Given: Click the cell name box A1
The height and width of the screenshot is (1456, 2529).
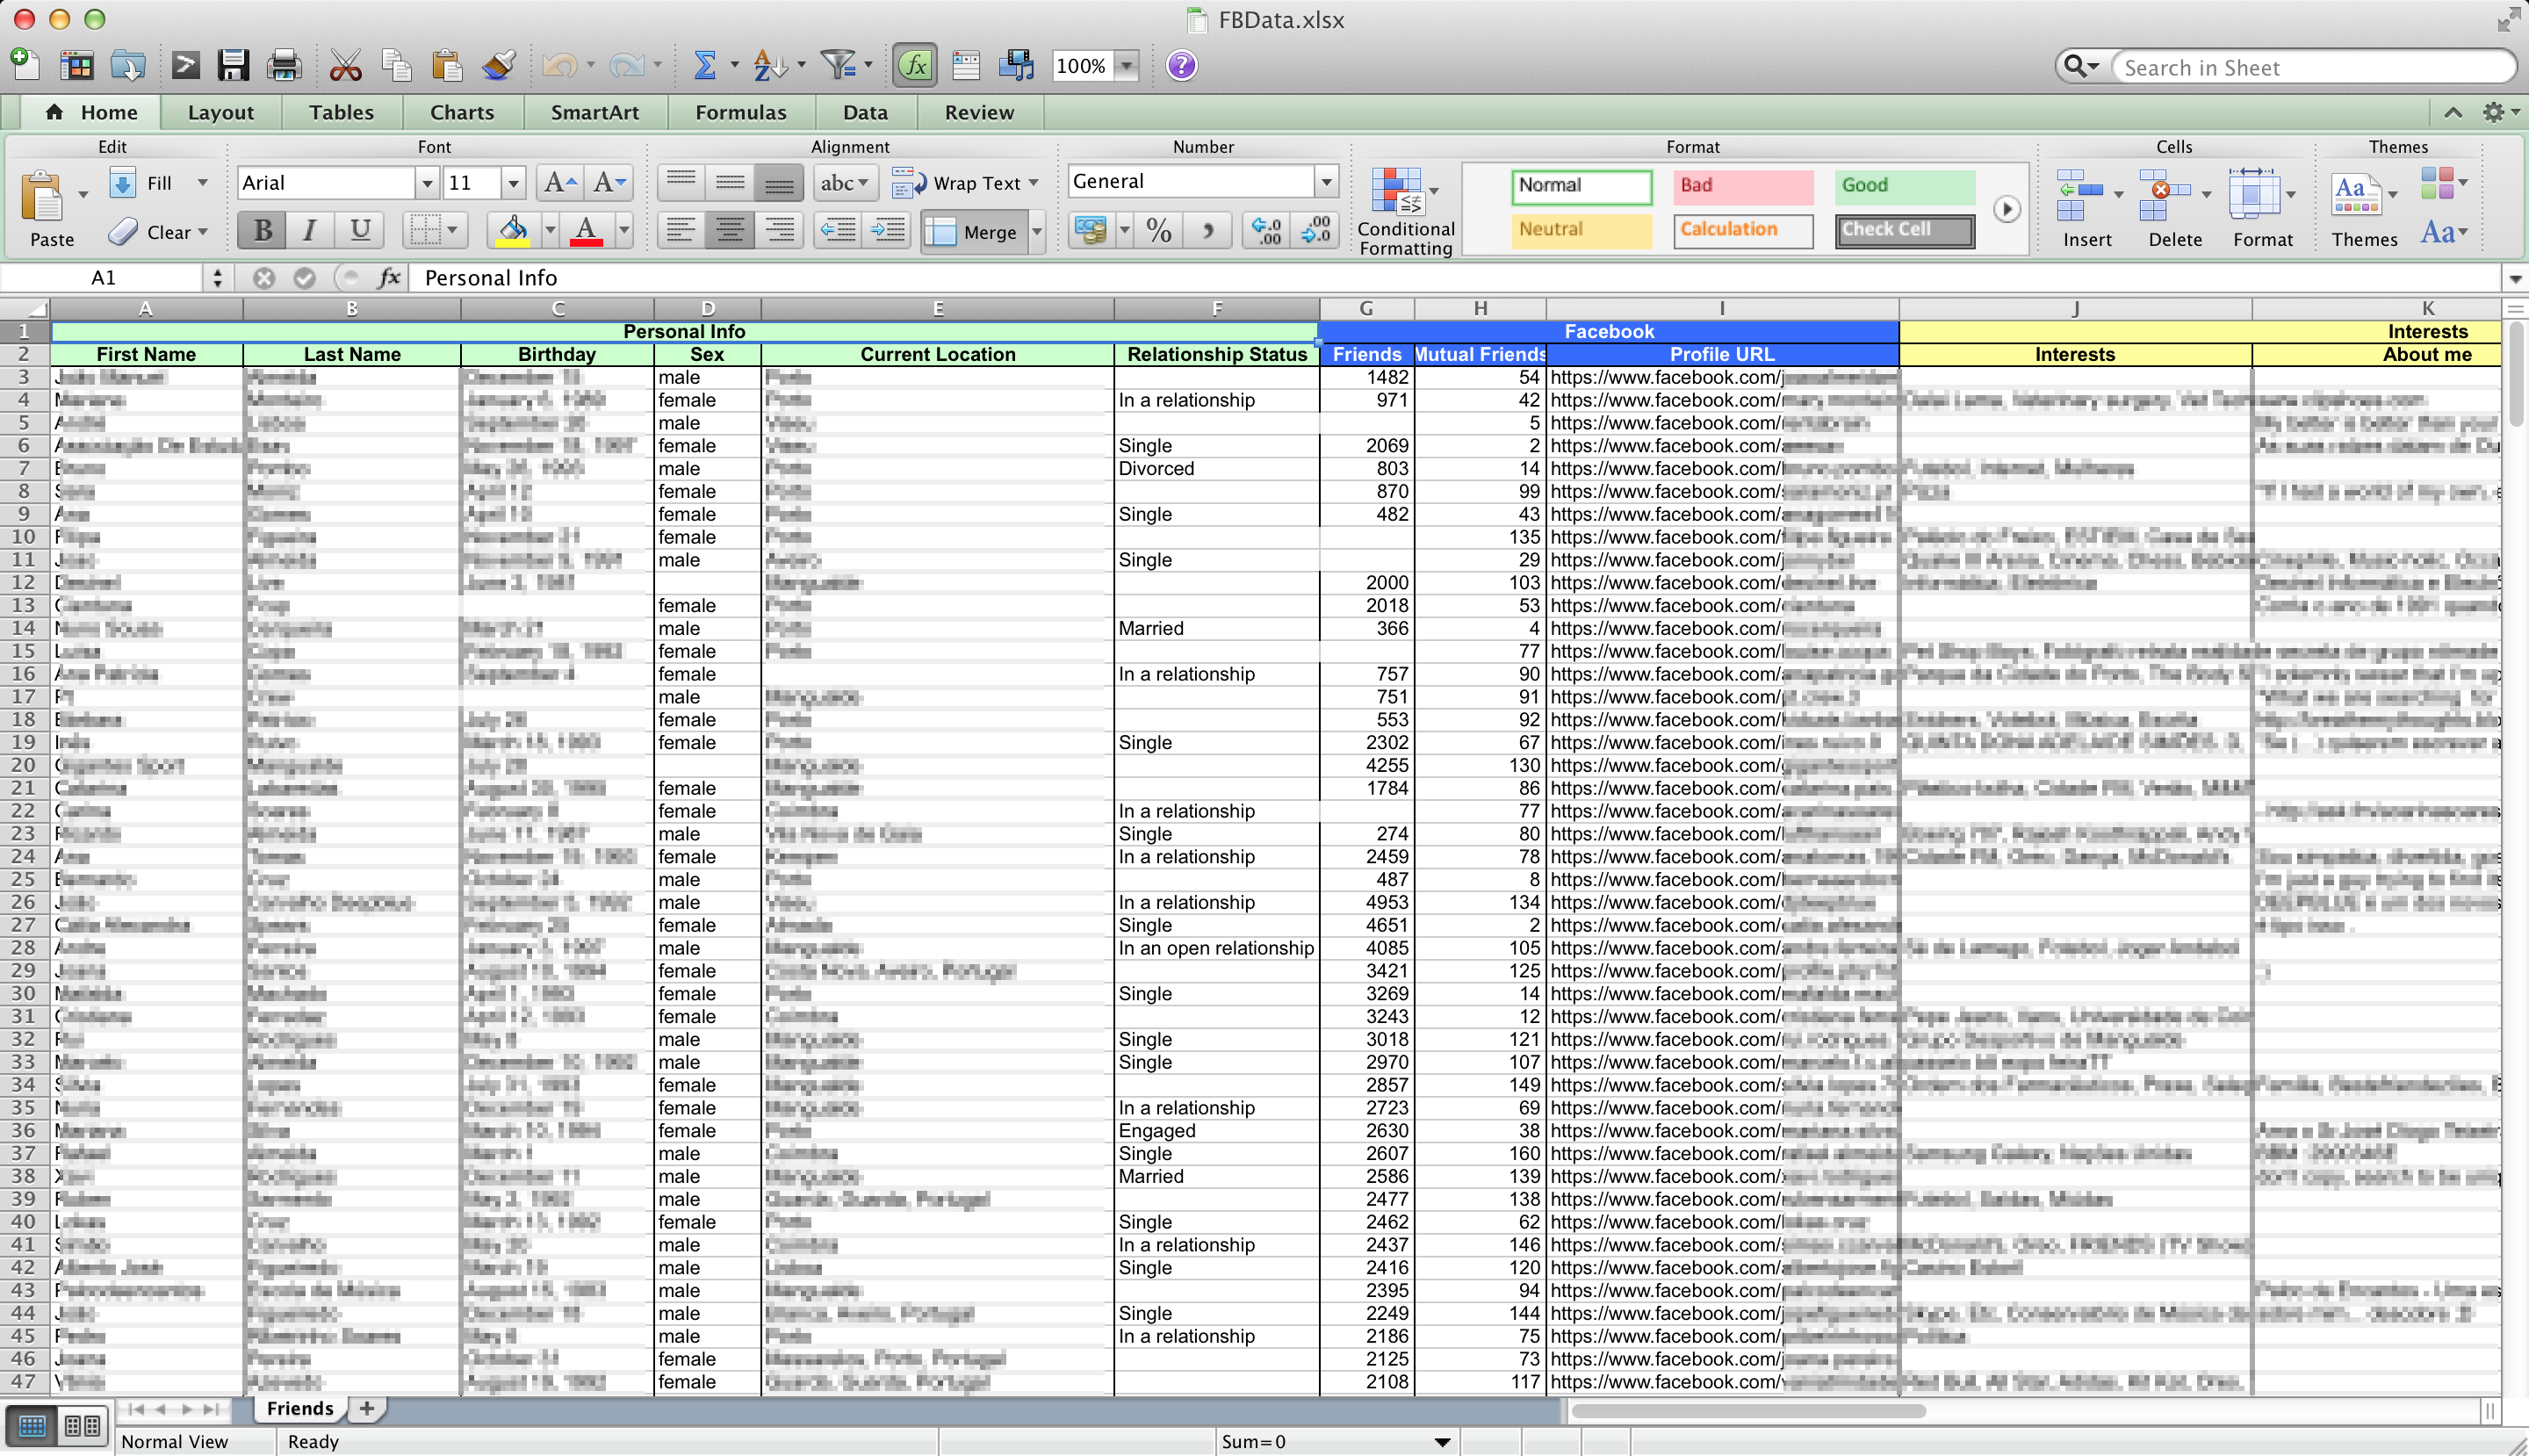Looking at the screenshot, I should [x=104, y=278].
